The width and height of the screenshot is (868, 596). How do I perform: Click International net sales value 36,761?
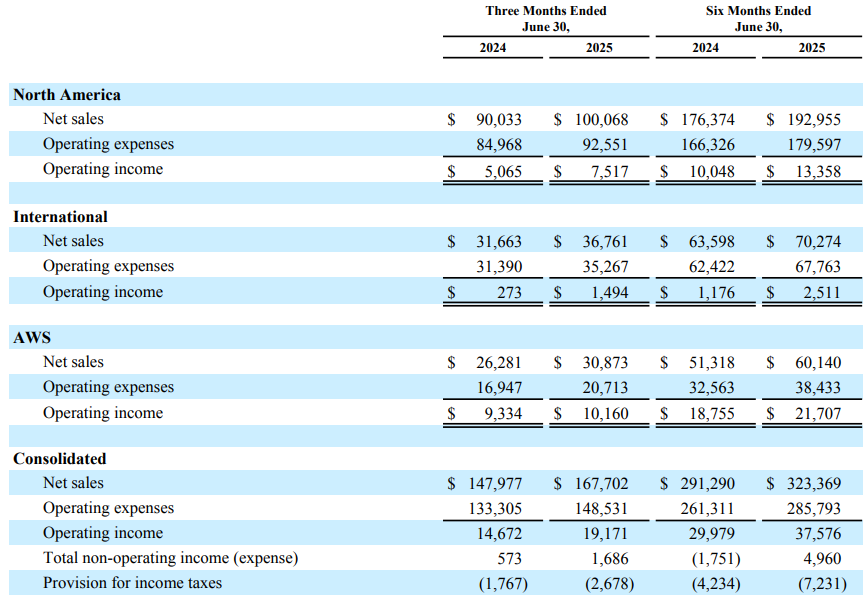605,242
